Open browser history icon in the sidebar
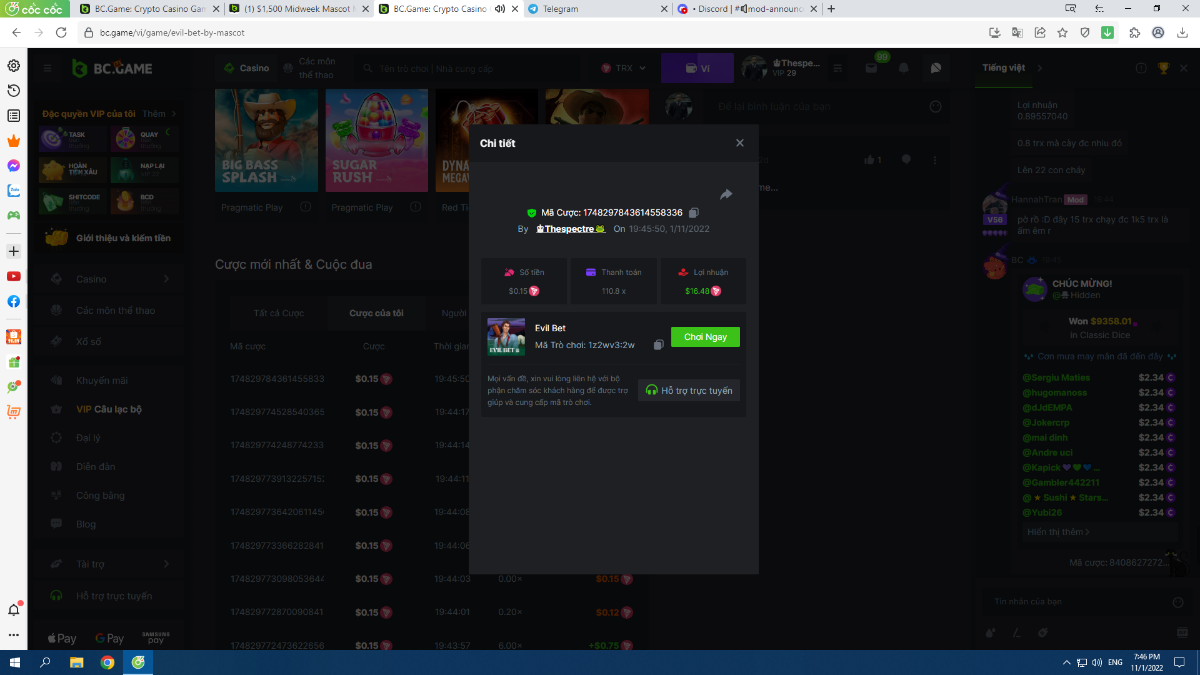1200x675 pixels. (x=14, y=90)
